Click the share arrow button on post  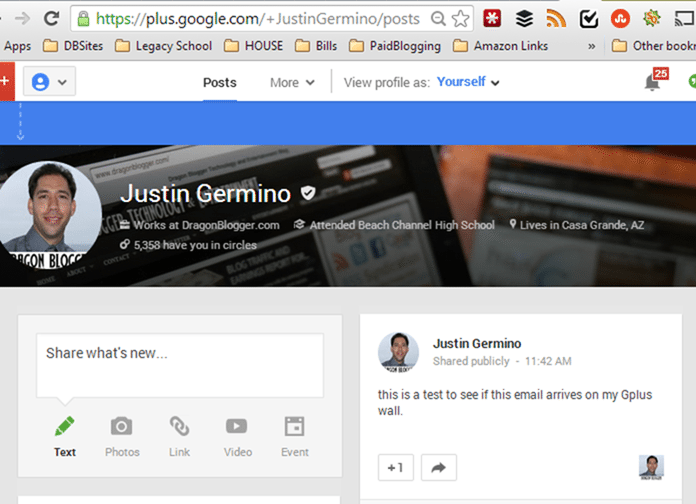[439, 467]
